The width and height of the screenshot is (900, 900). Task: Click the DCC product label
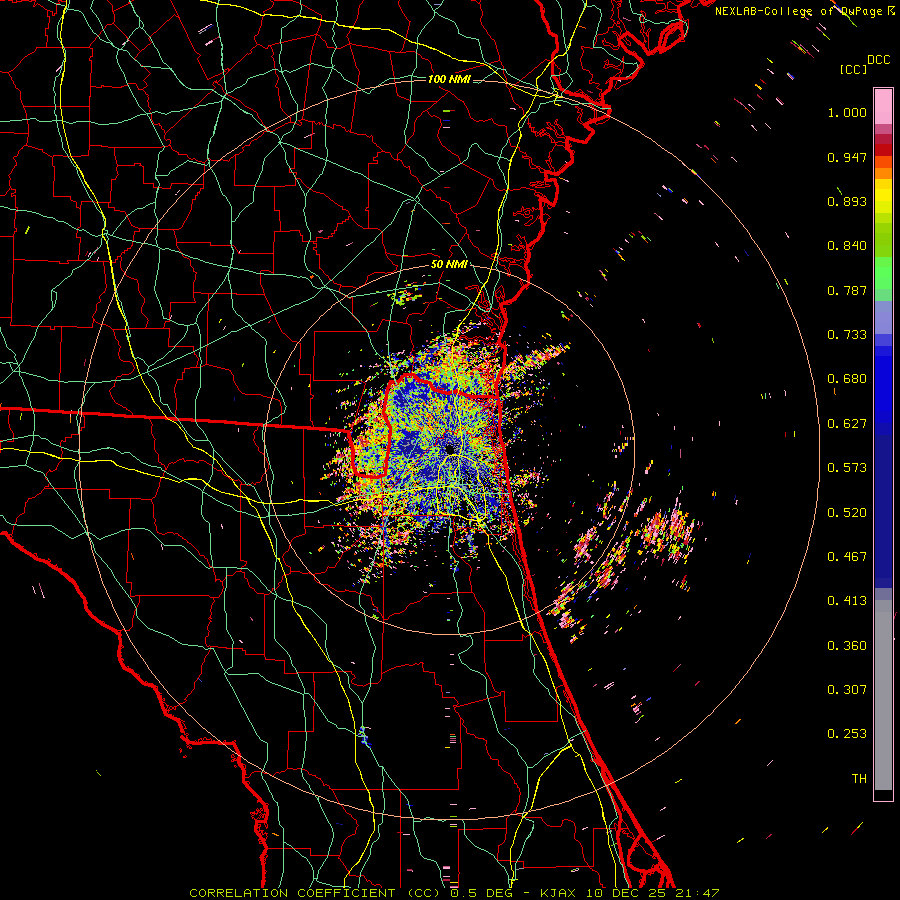coord(878,60)
